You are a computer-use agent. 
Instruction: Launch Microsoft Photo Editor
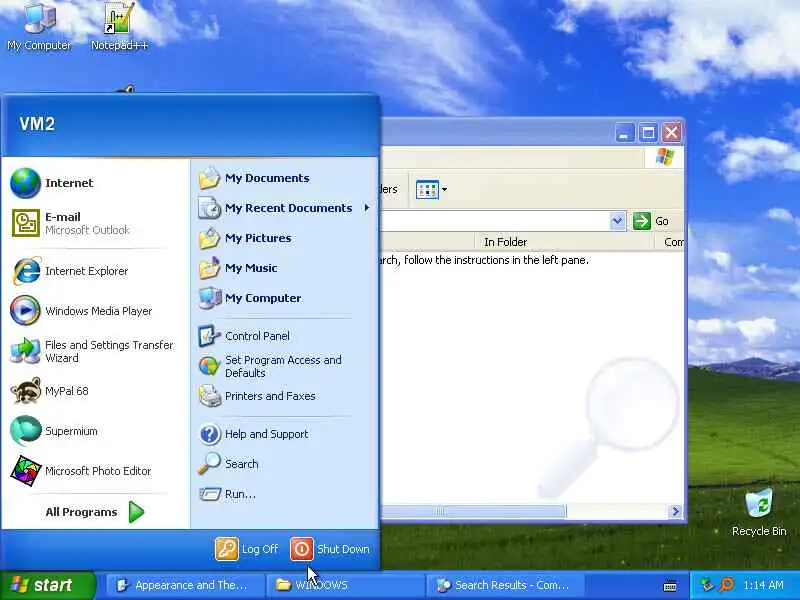point(95,471)
